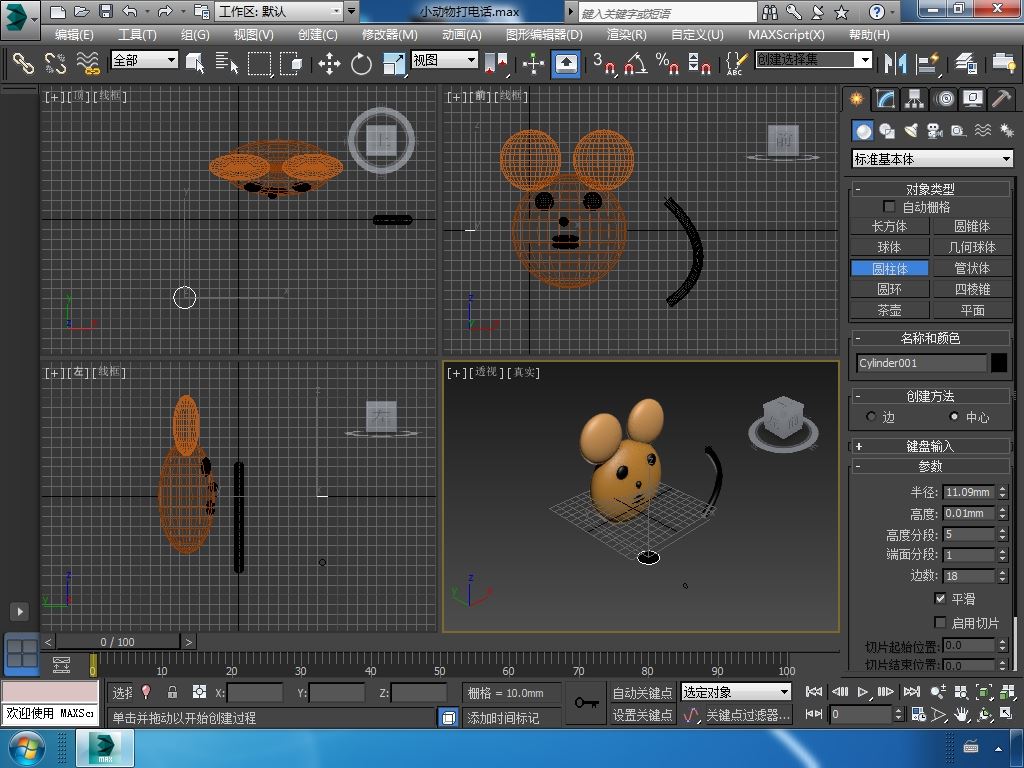
Task: Open the 视图 reference coordinate dropdown
Action: point(444,60)
